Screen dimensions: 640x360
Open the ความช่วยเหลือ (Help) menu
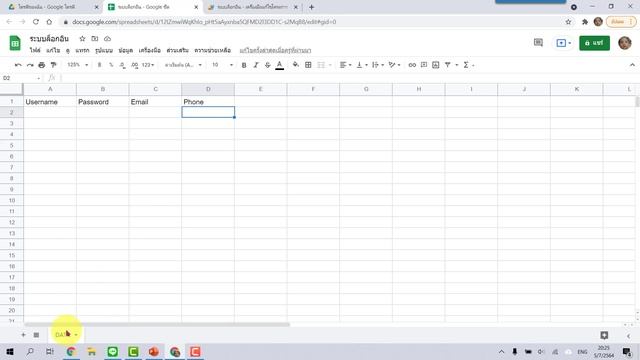213,50
